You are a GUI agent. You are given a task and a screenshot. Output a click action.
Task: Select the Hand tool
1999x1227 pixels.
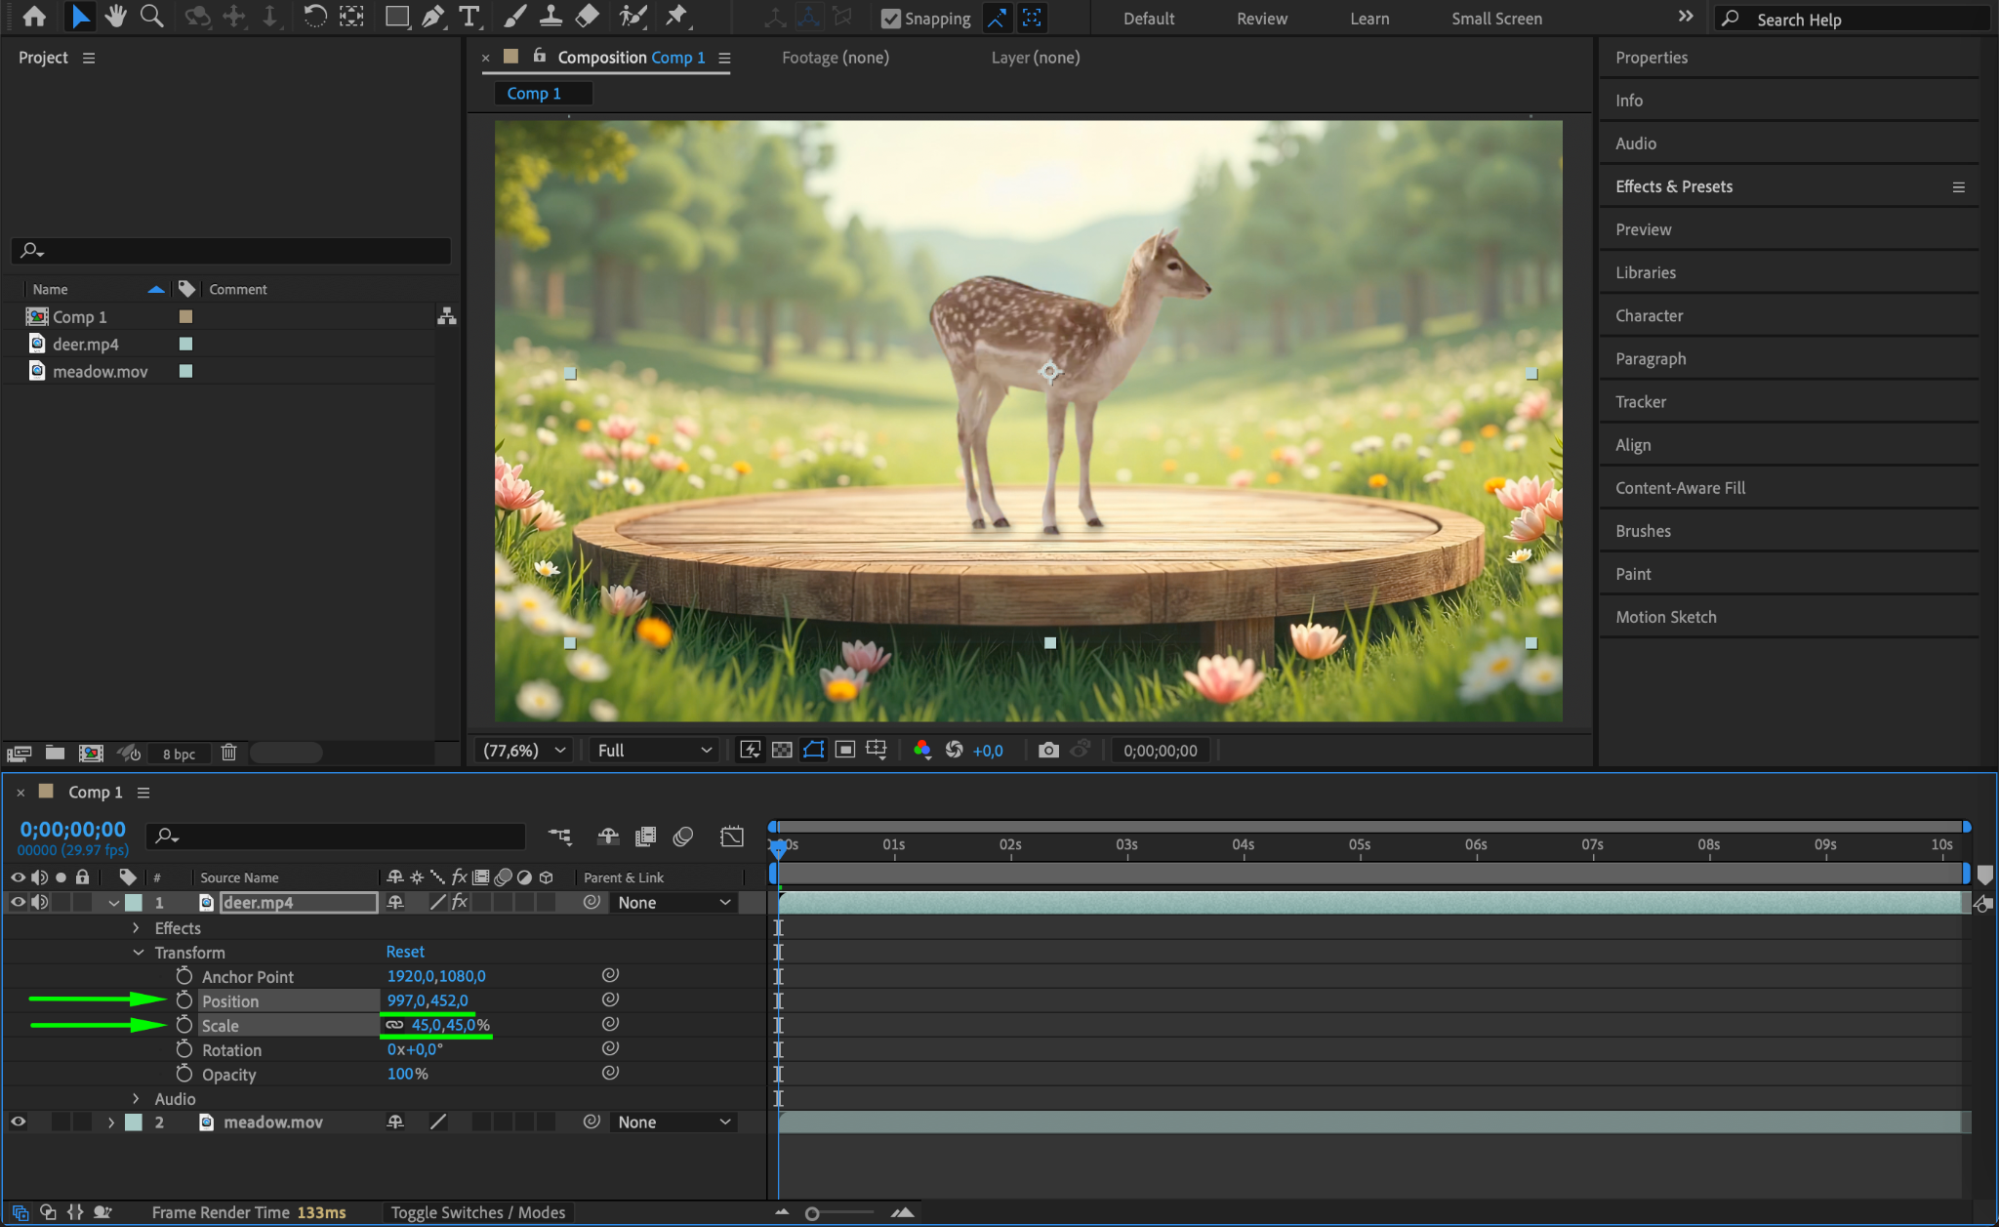click(116, 16)
